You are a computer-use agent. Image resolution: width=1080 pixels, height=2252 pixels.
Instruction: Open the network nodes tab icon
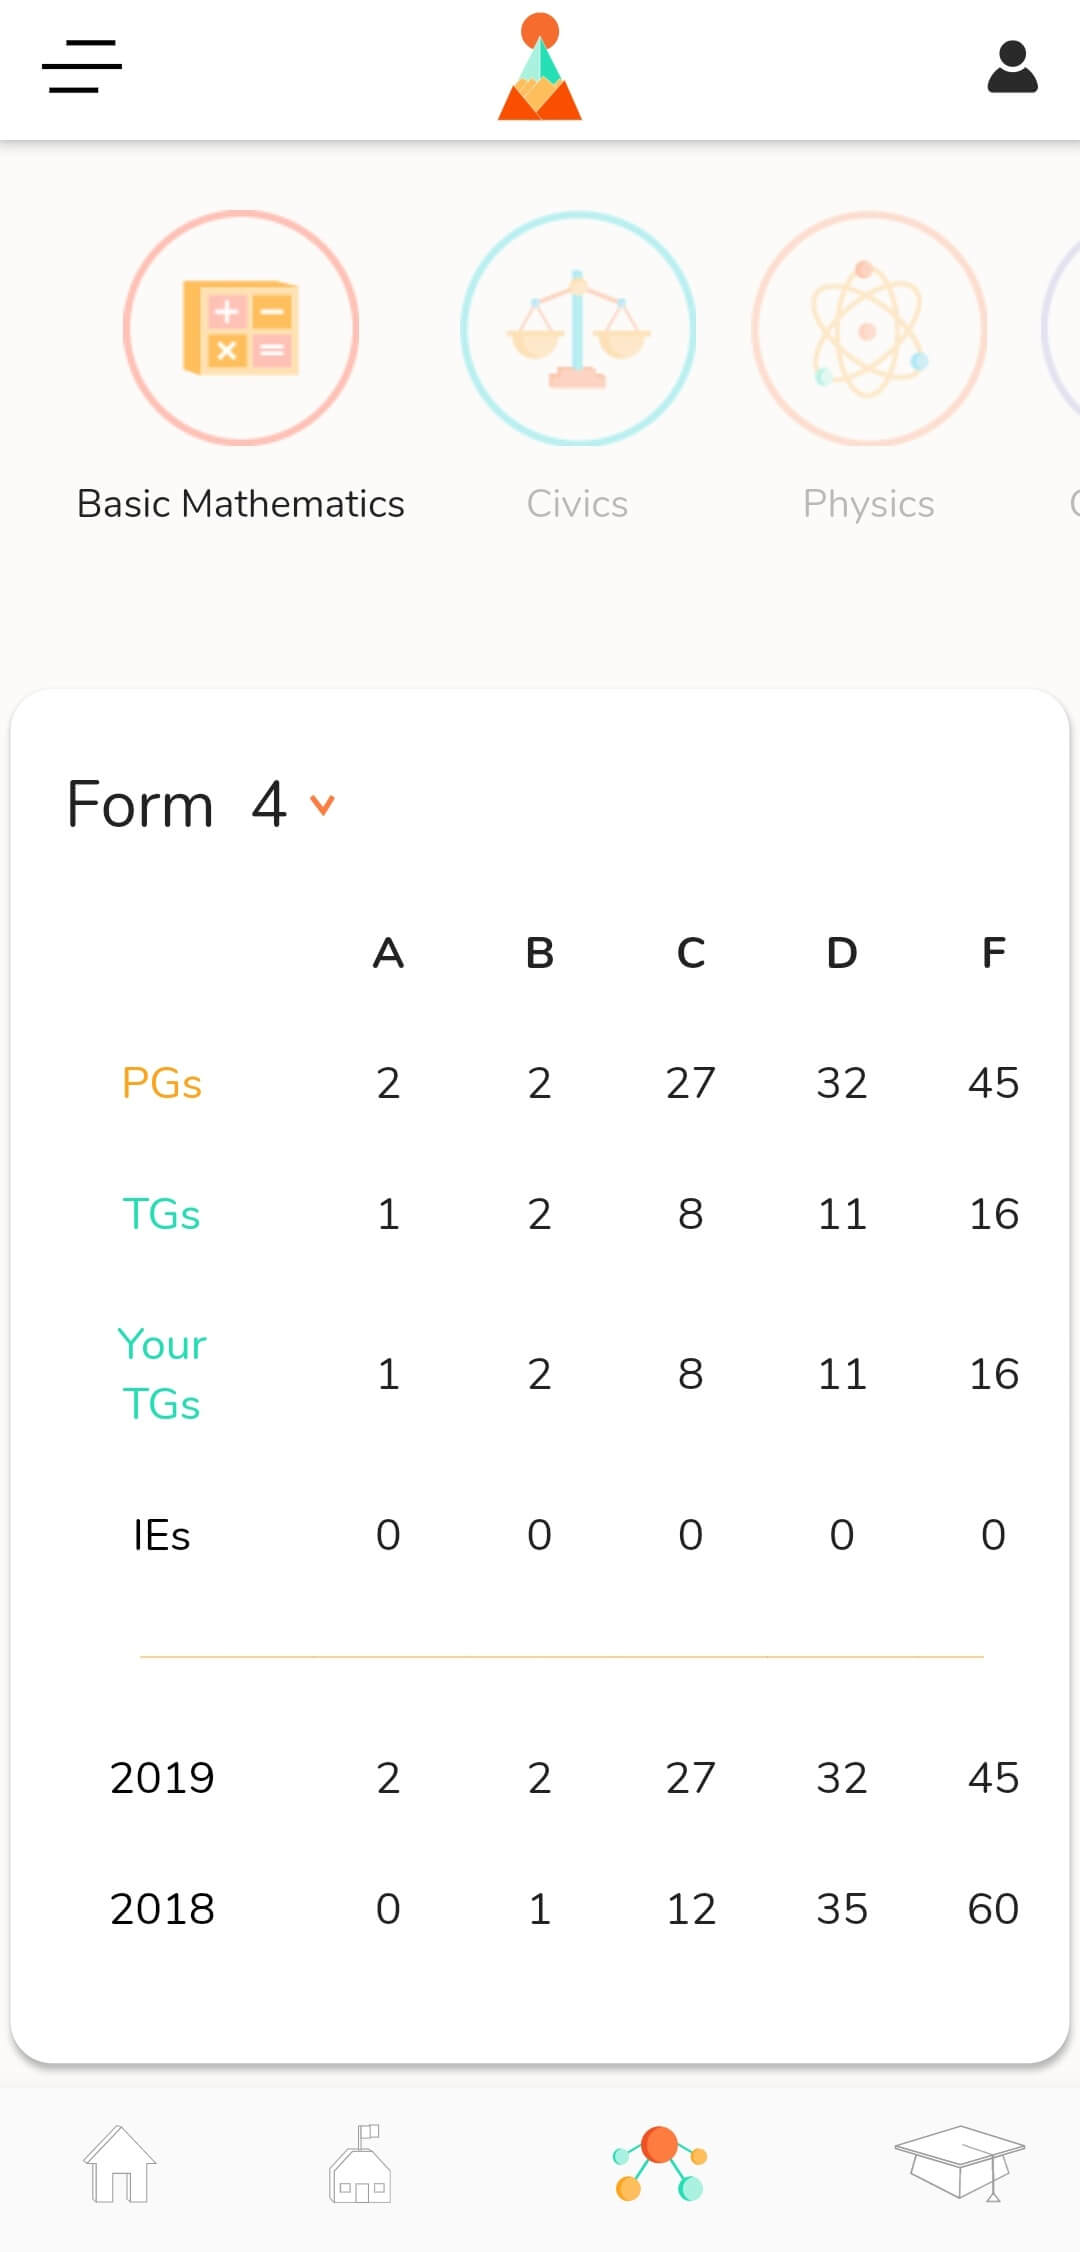click(660, 2164)
